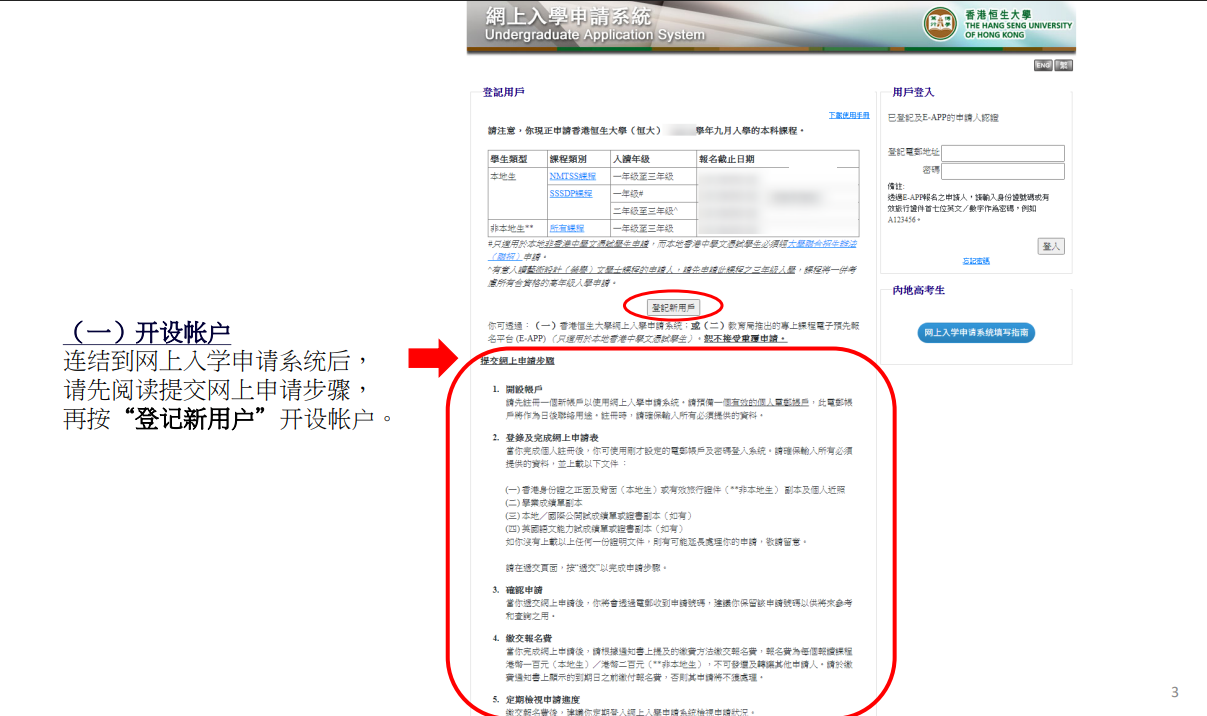The image size is (1207, 716).
Task: Click the 登記用戶 section heading
Action: pyautogui.click(x=503, y=92)
